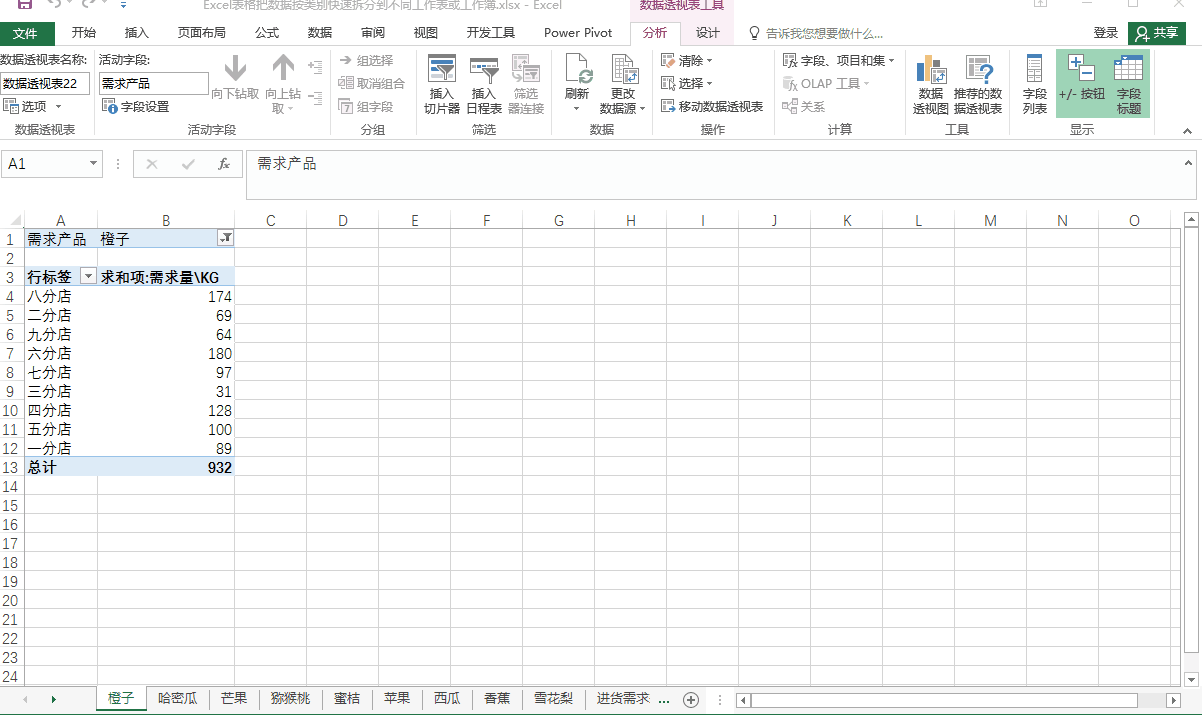Switch to the Data ribbon tab

pyautogui.click(x=320, y=33)
